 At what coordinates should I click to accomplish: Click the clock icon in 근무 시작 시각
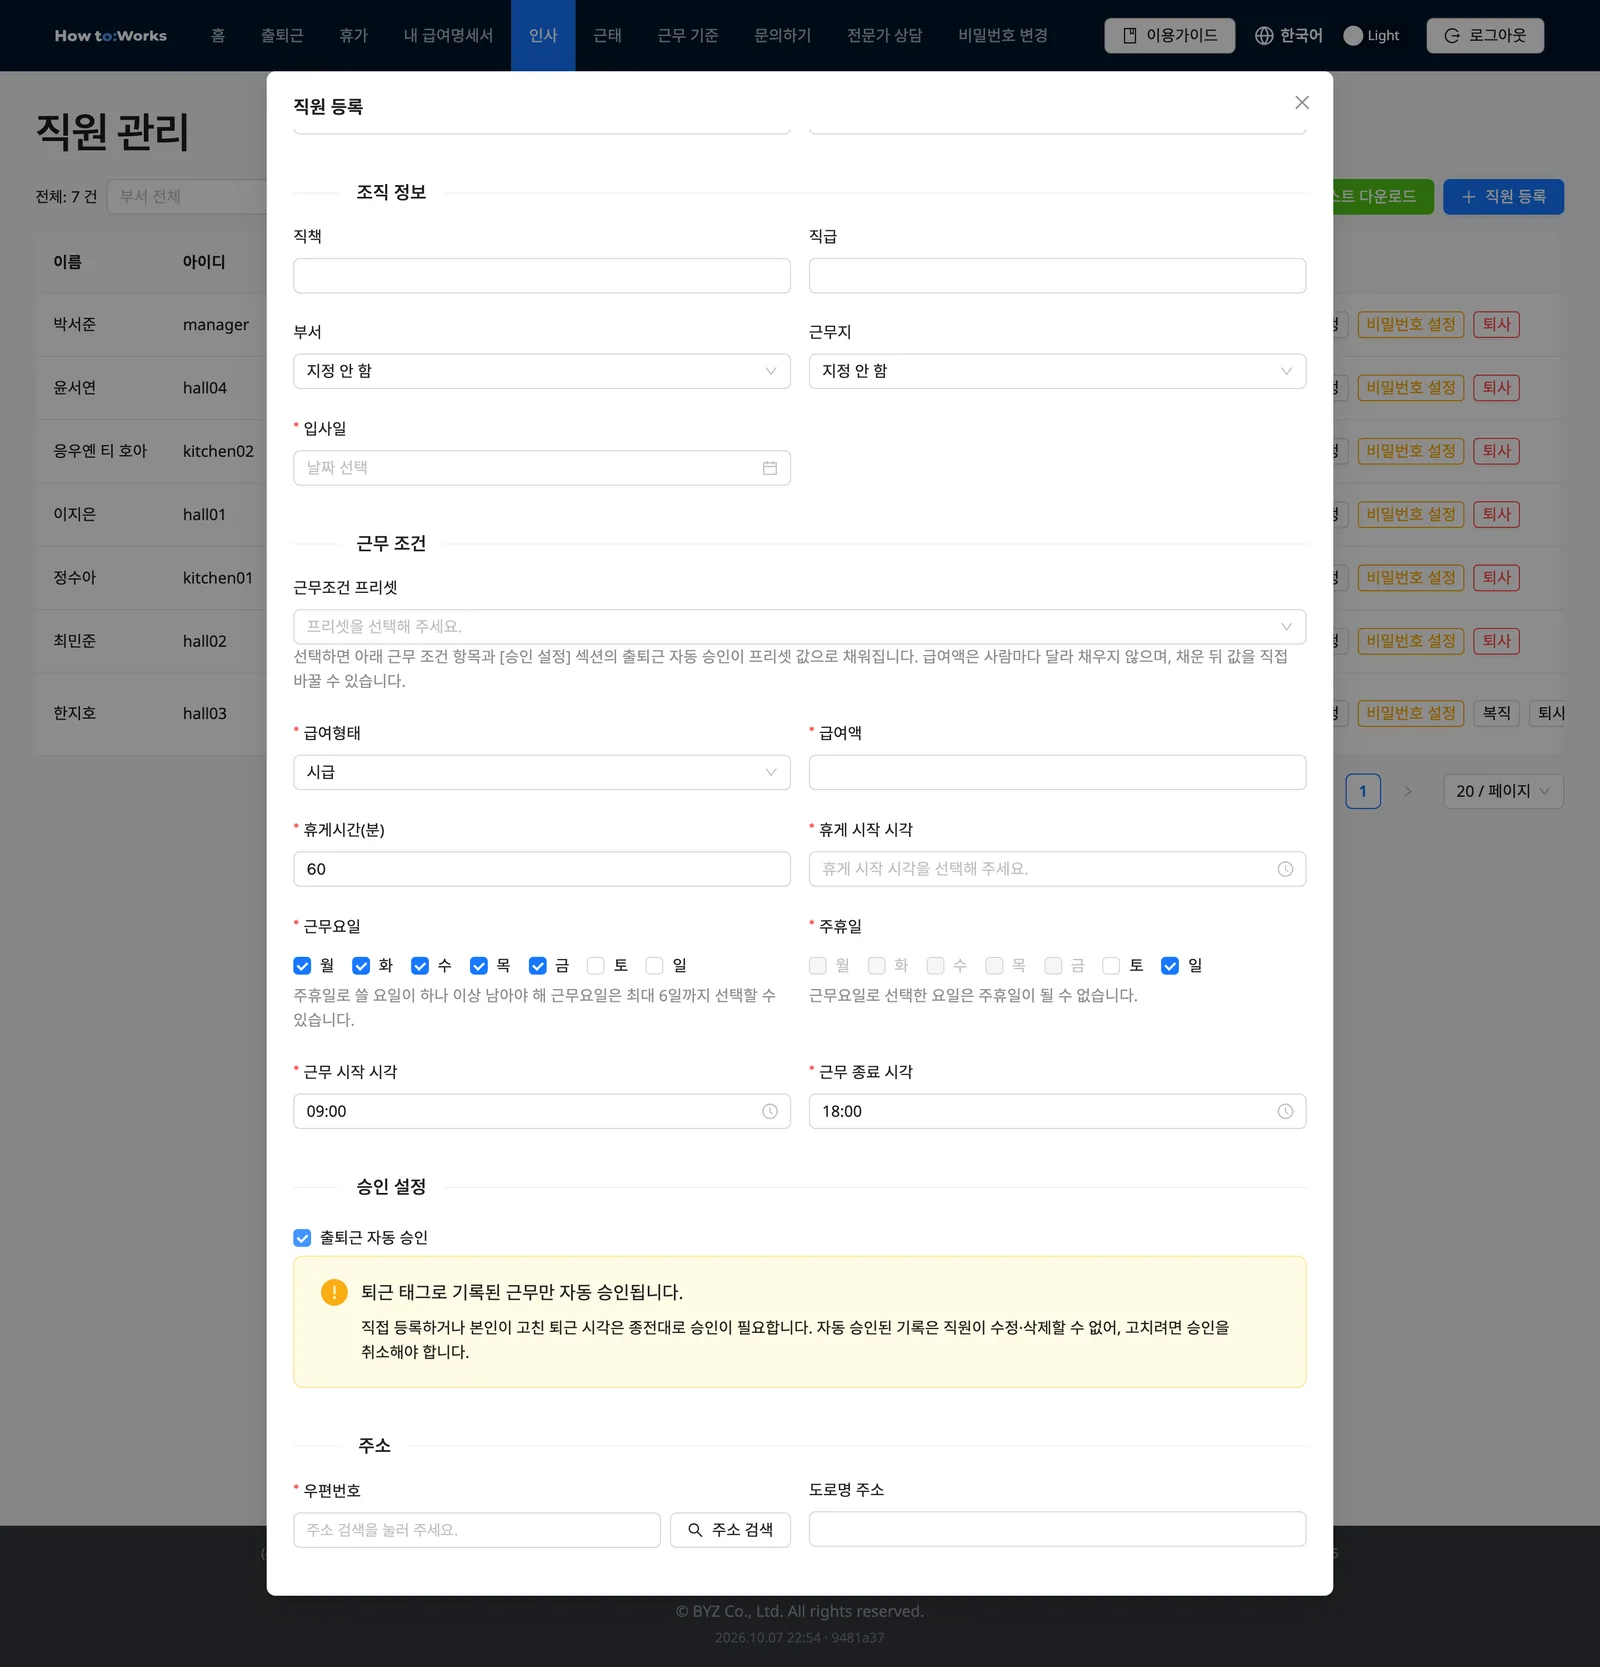point(769,1111)
